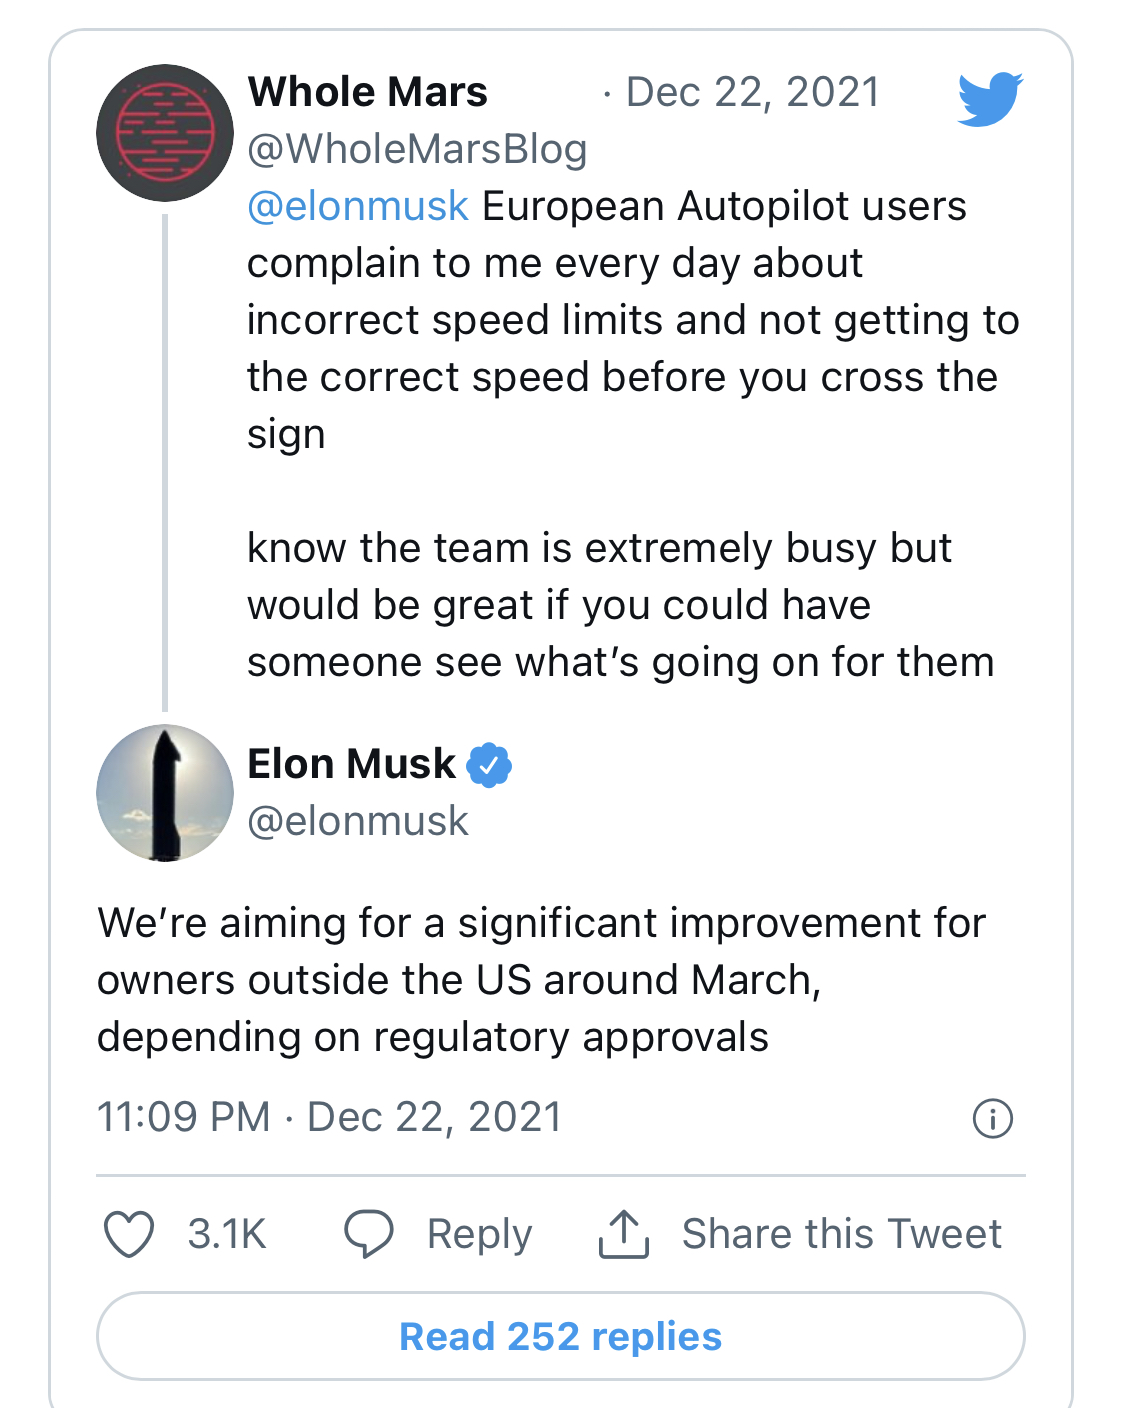Click Elon Musk's blue verified badge
The height and width of the screenshot is (1408, 1125).
point(489,765)
